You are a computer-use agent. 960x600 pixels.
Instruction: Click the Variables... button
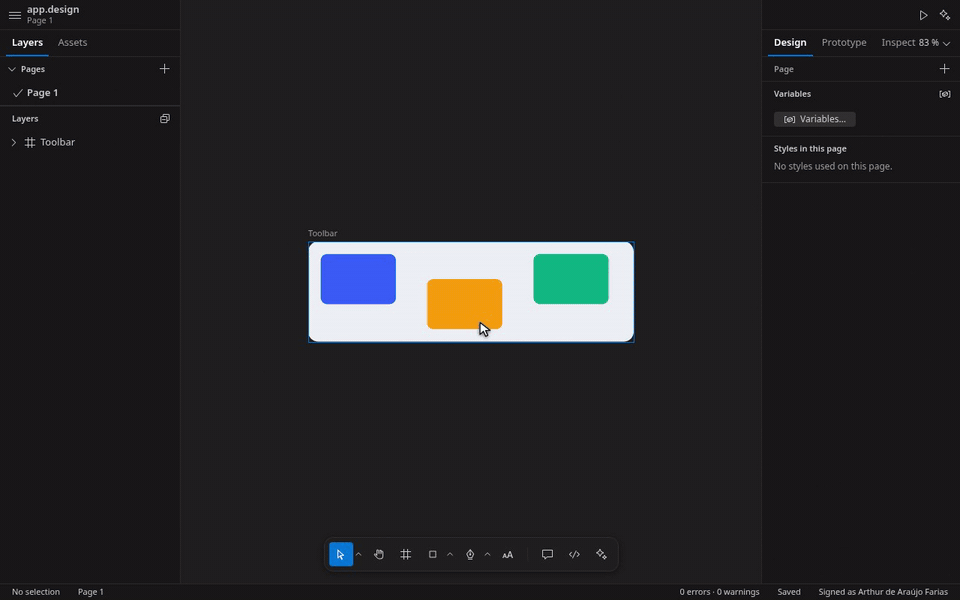point(815,119)
